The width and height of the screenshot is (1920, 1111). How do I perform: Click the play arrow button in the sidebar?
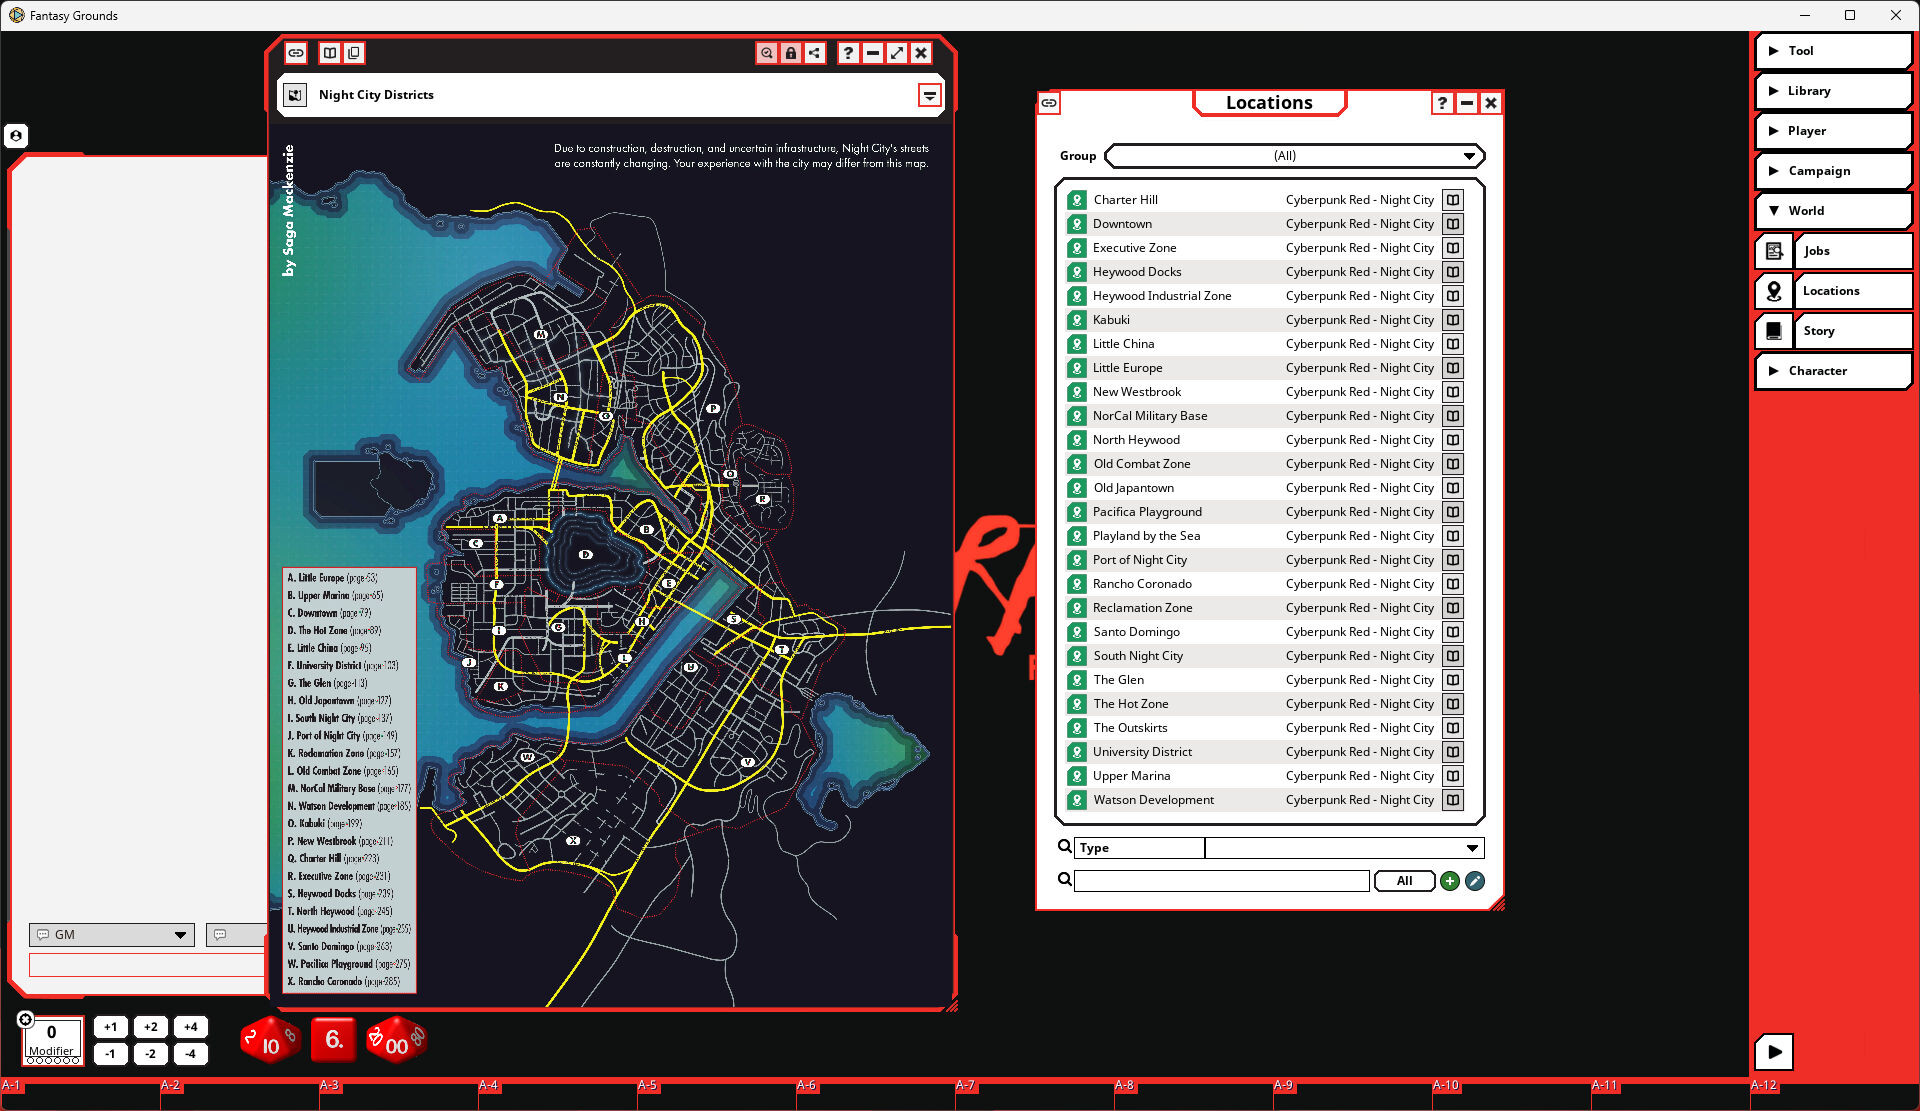click(1774, 1052)
